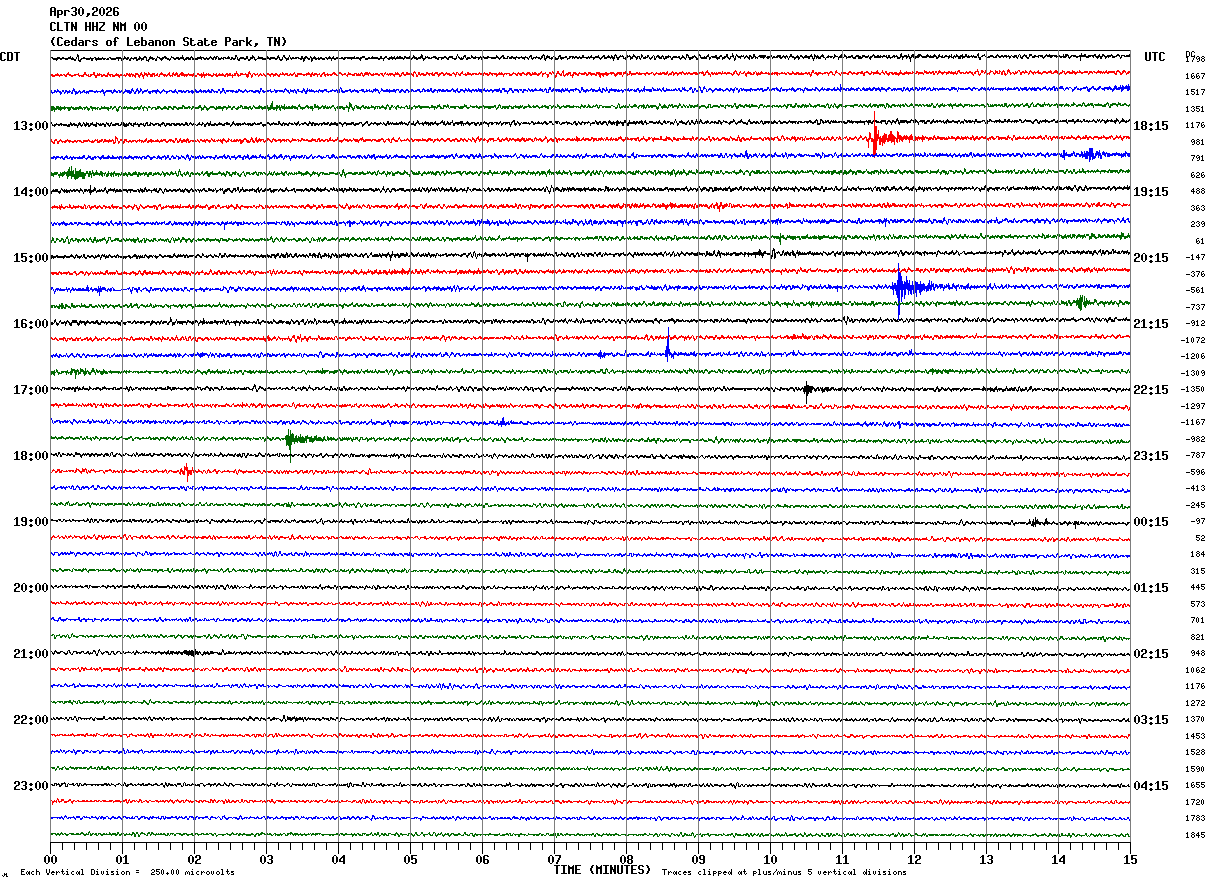Click the traces clipped footnote text
The width and height of the screenshot is (1210, 886).
pyautogui.click(x=784, y=872)
